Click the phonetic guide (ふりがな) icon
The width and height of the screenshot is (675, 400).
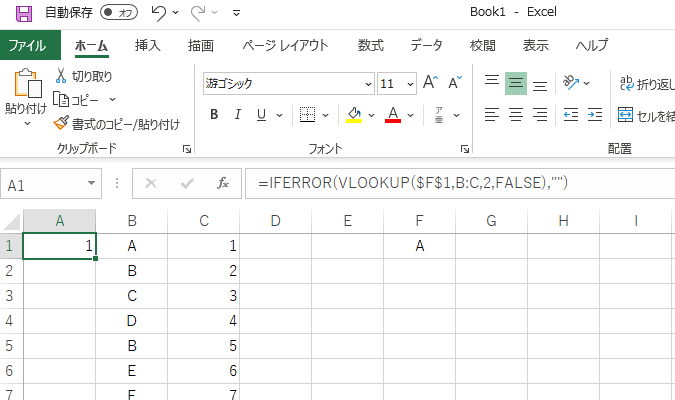point(439,115)
